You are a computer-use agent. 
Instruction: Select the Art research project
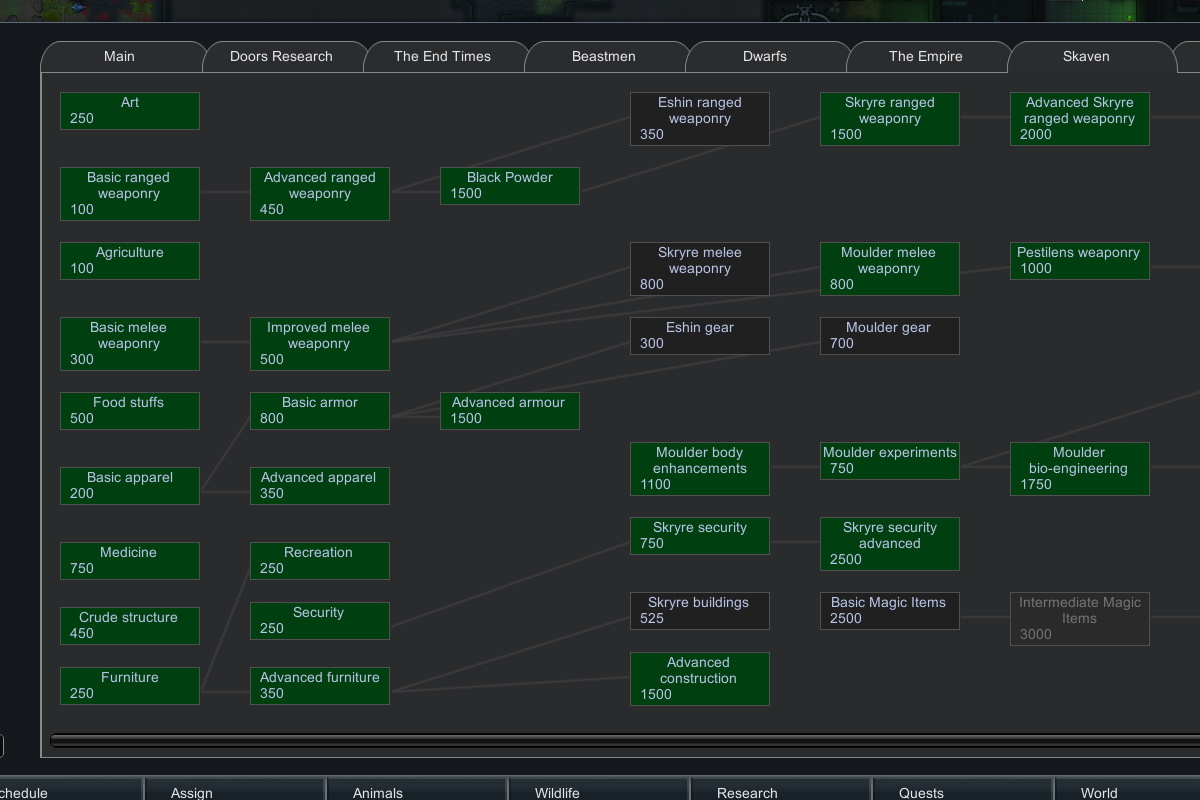pos(130,111)
